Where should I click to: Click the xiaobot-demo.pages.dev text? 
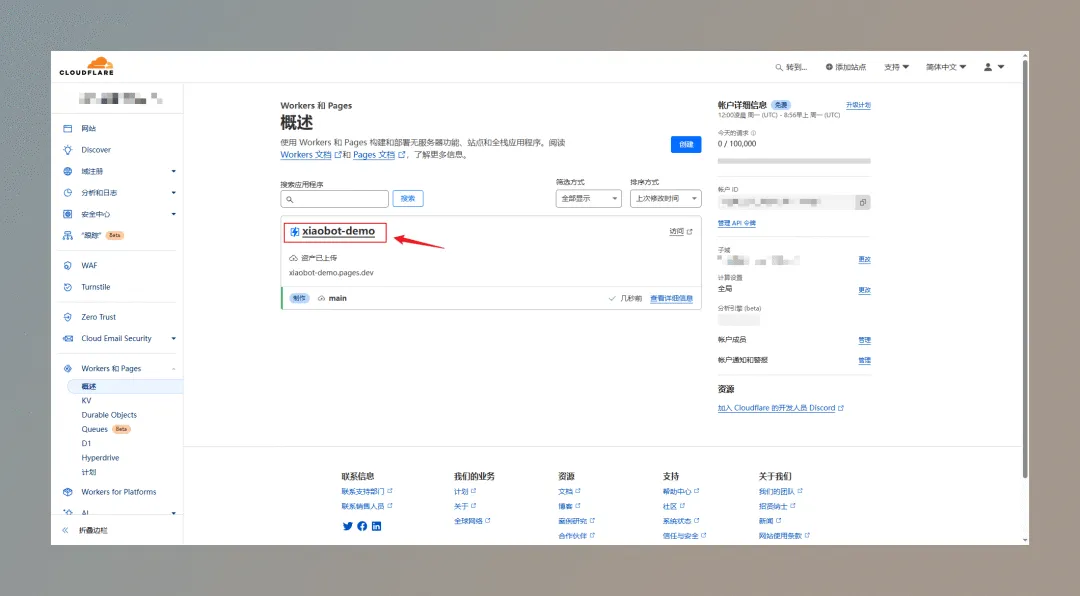click(x=331, y=273)
